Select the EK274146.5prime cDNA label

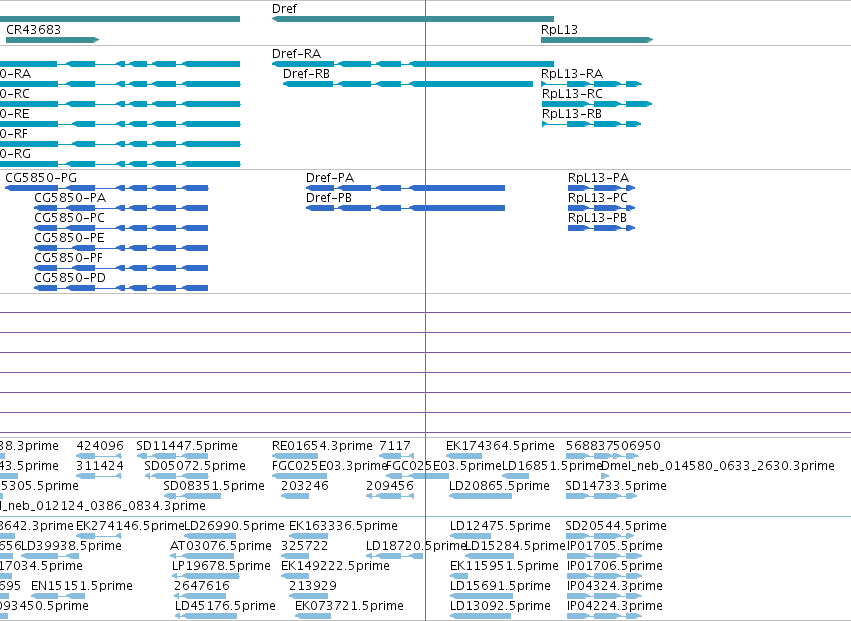(130, 525)
